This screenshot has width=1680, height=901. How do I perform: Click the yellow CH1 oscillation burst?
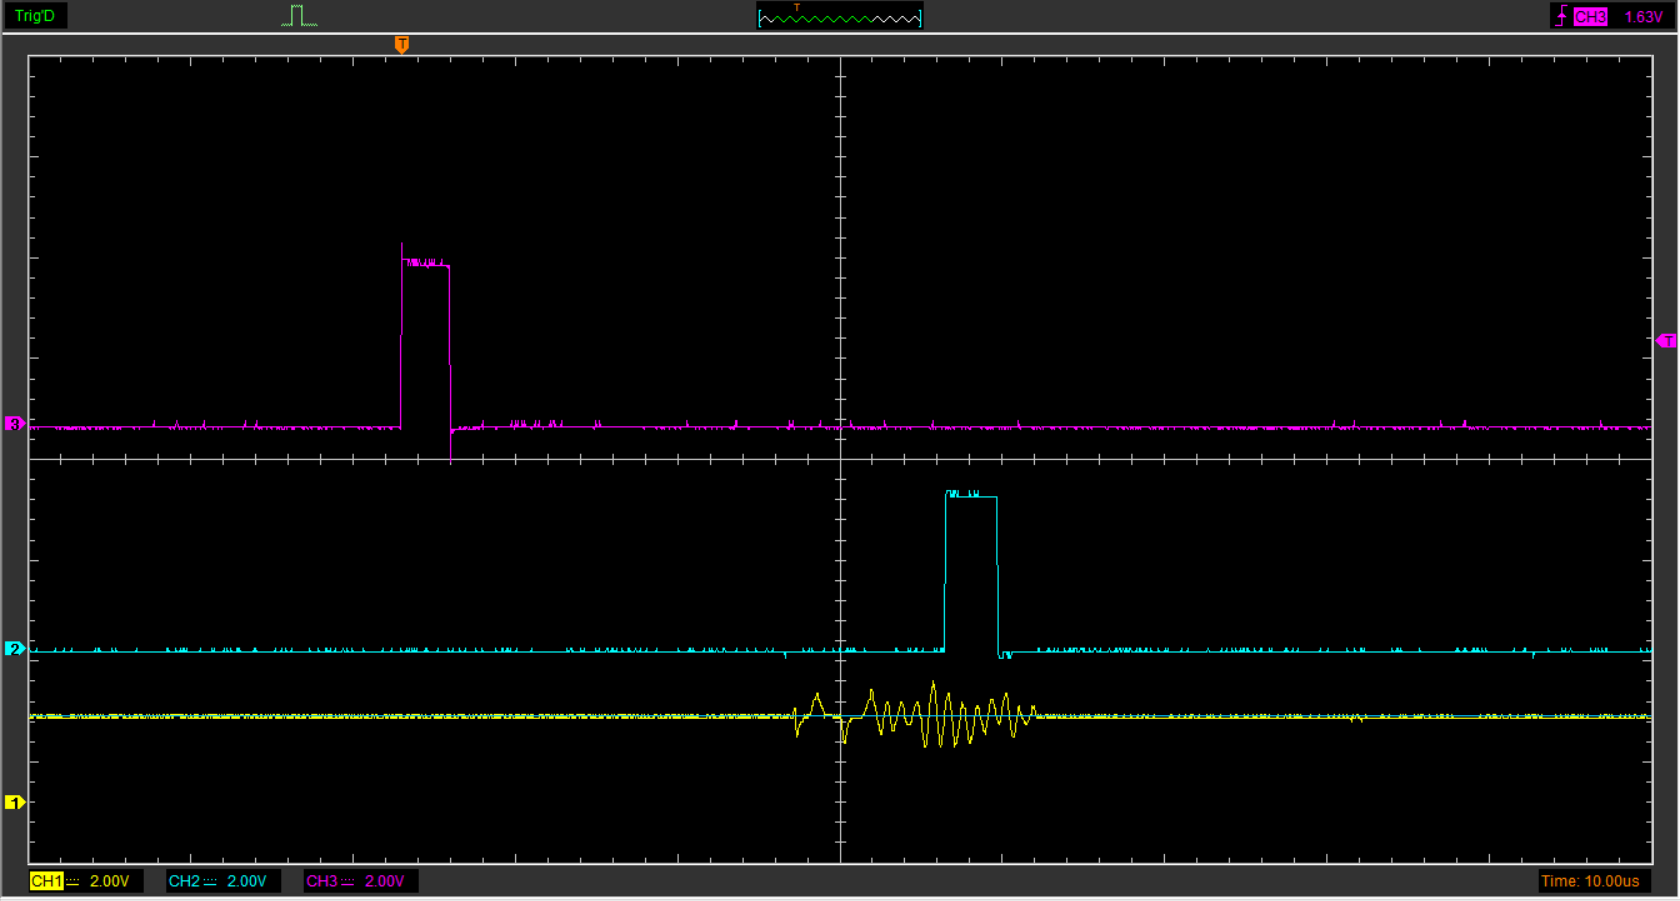(915, 716)
